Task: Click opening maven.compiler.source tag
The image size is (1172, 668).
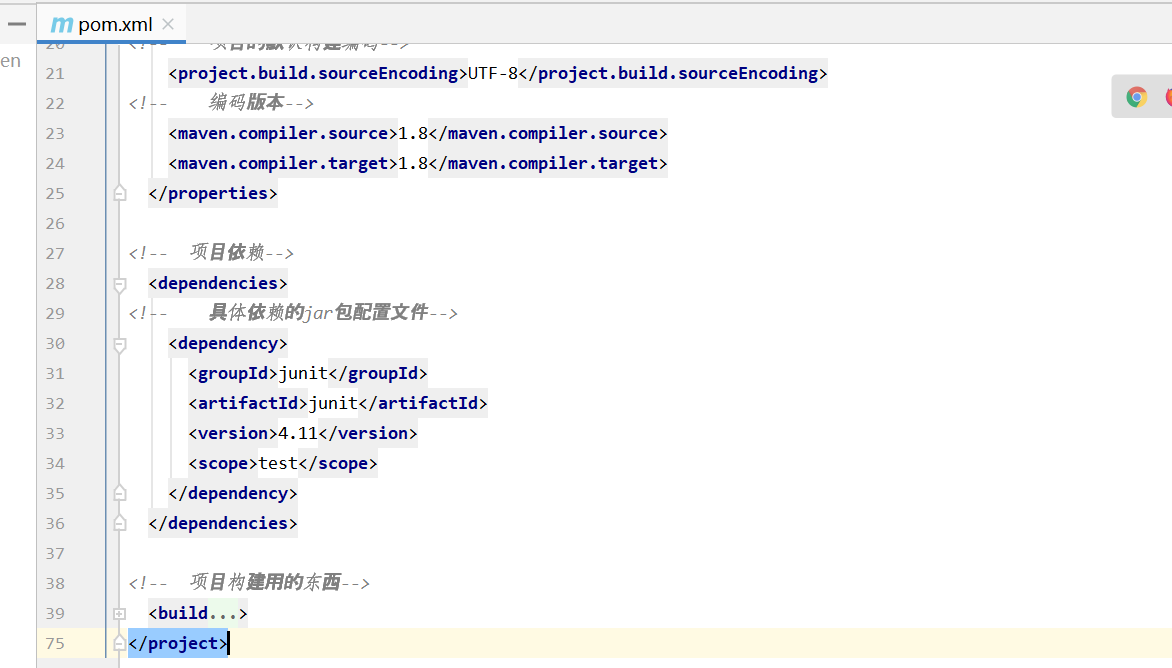Action: coord(283,133)
